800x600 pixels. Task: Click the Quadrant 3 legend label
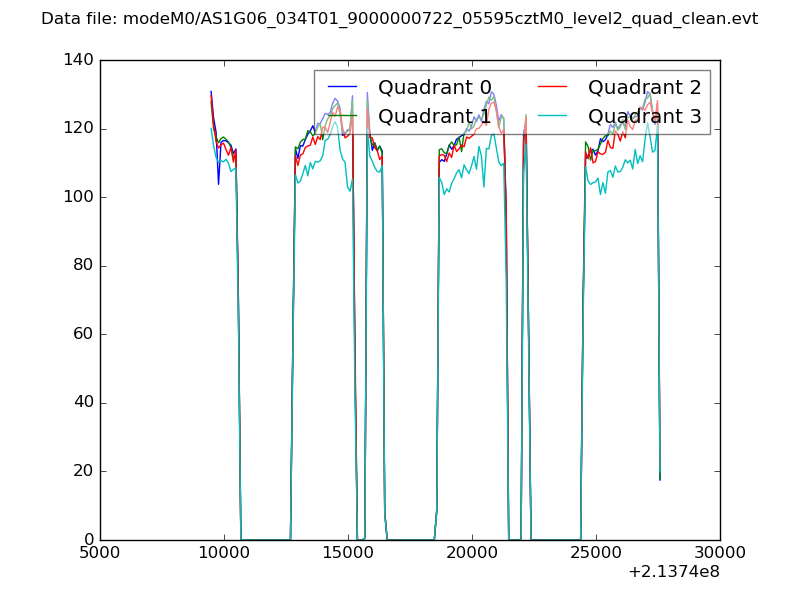click(644, 116)
